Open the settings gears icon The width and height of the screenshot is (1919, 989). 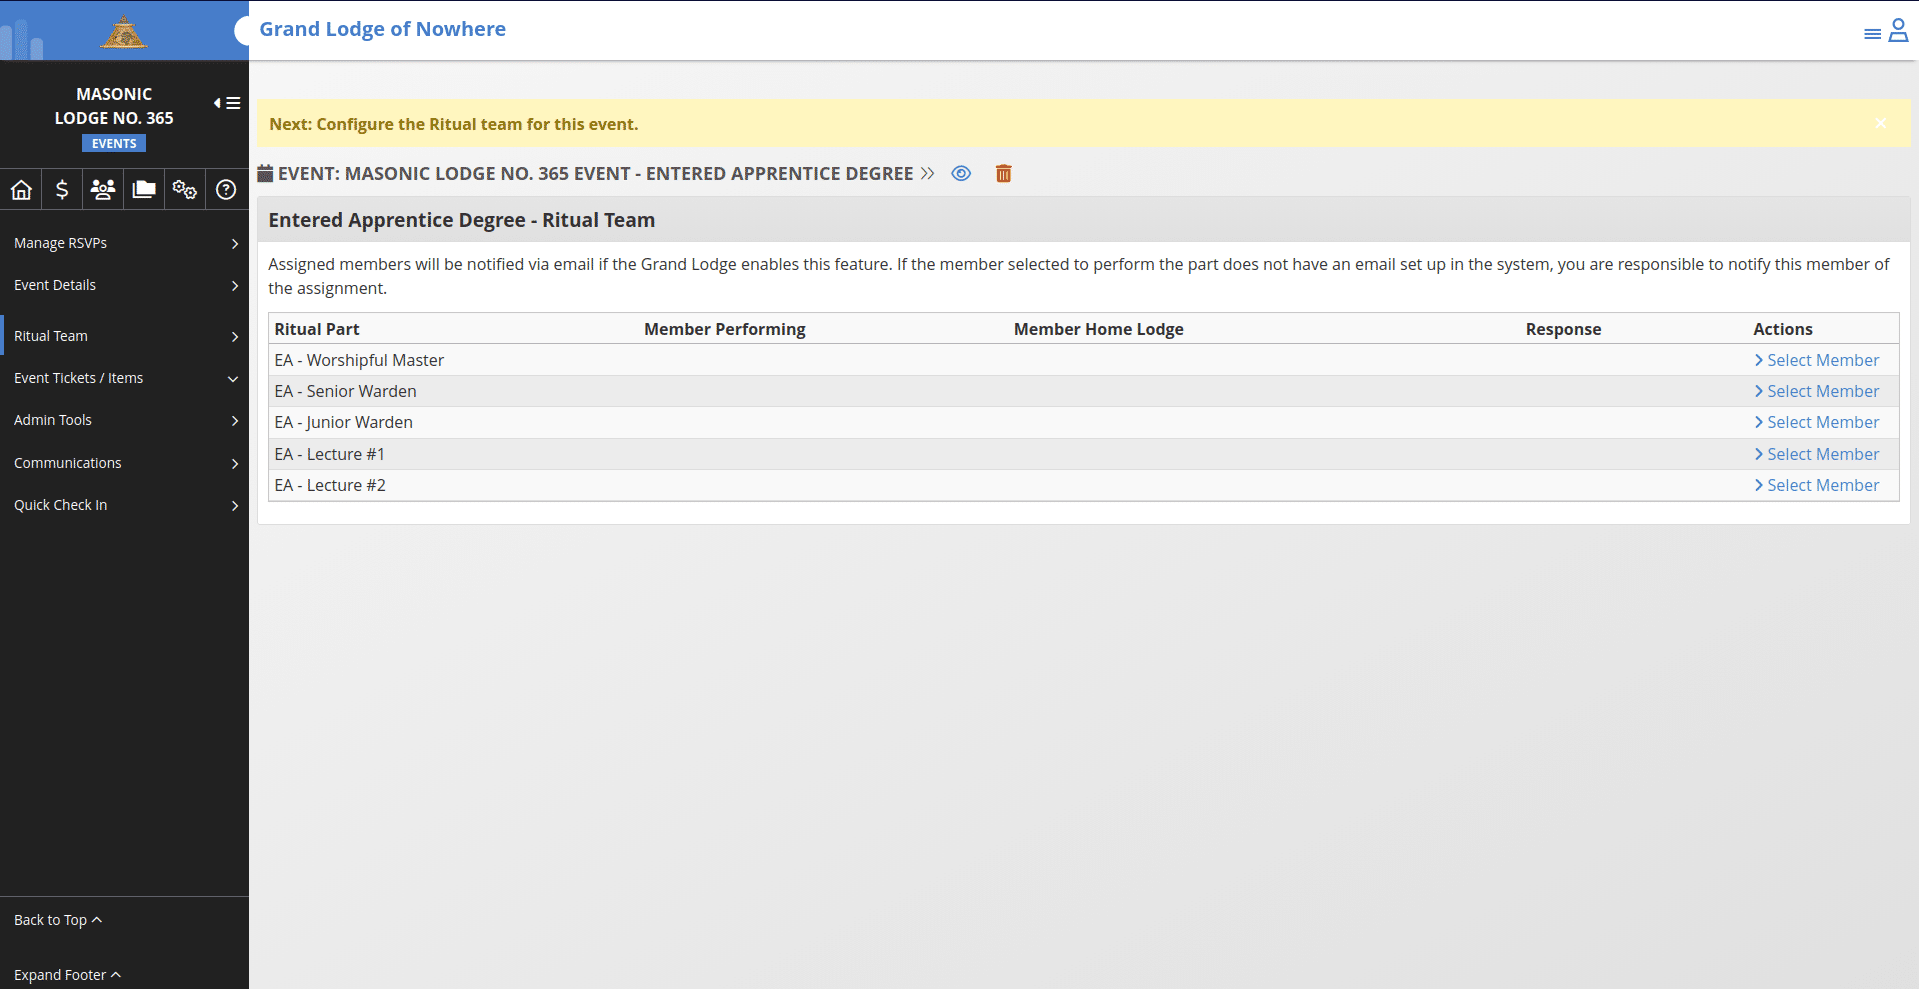[x=185, y=189]
